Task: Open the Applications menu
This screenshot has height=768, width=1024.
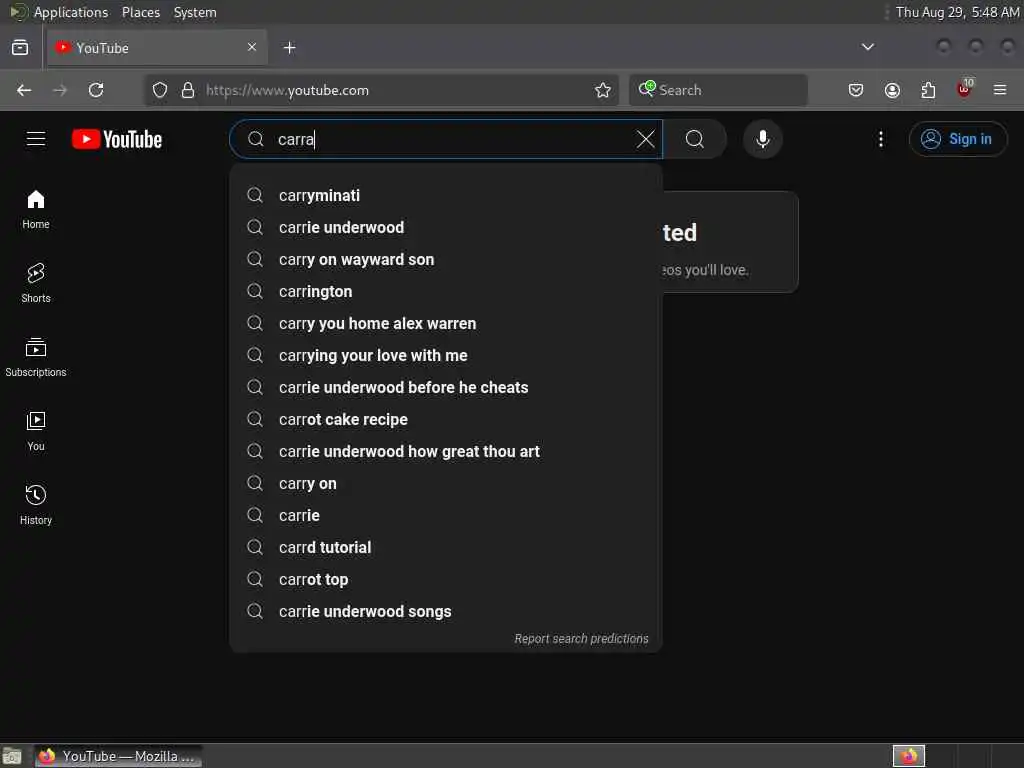Action: (x=71, y=12)
